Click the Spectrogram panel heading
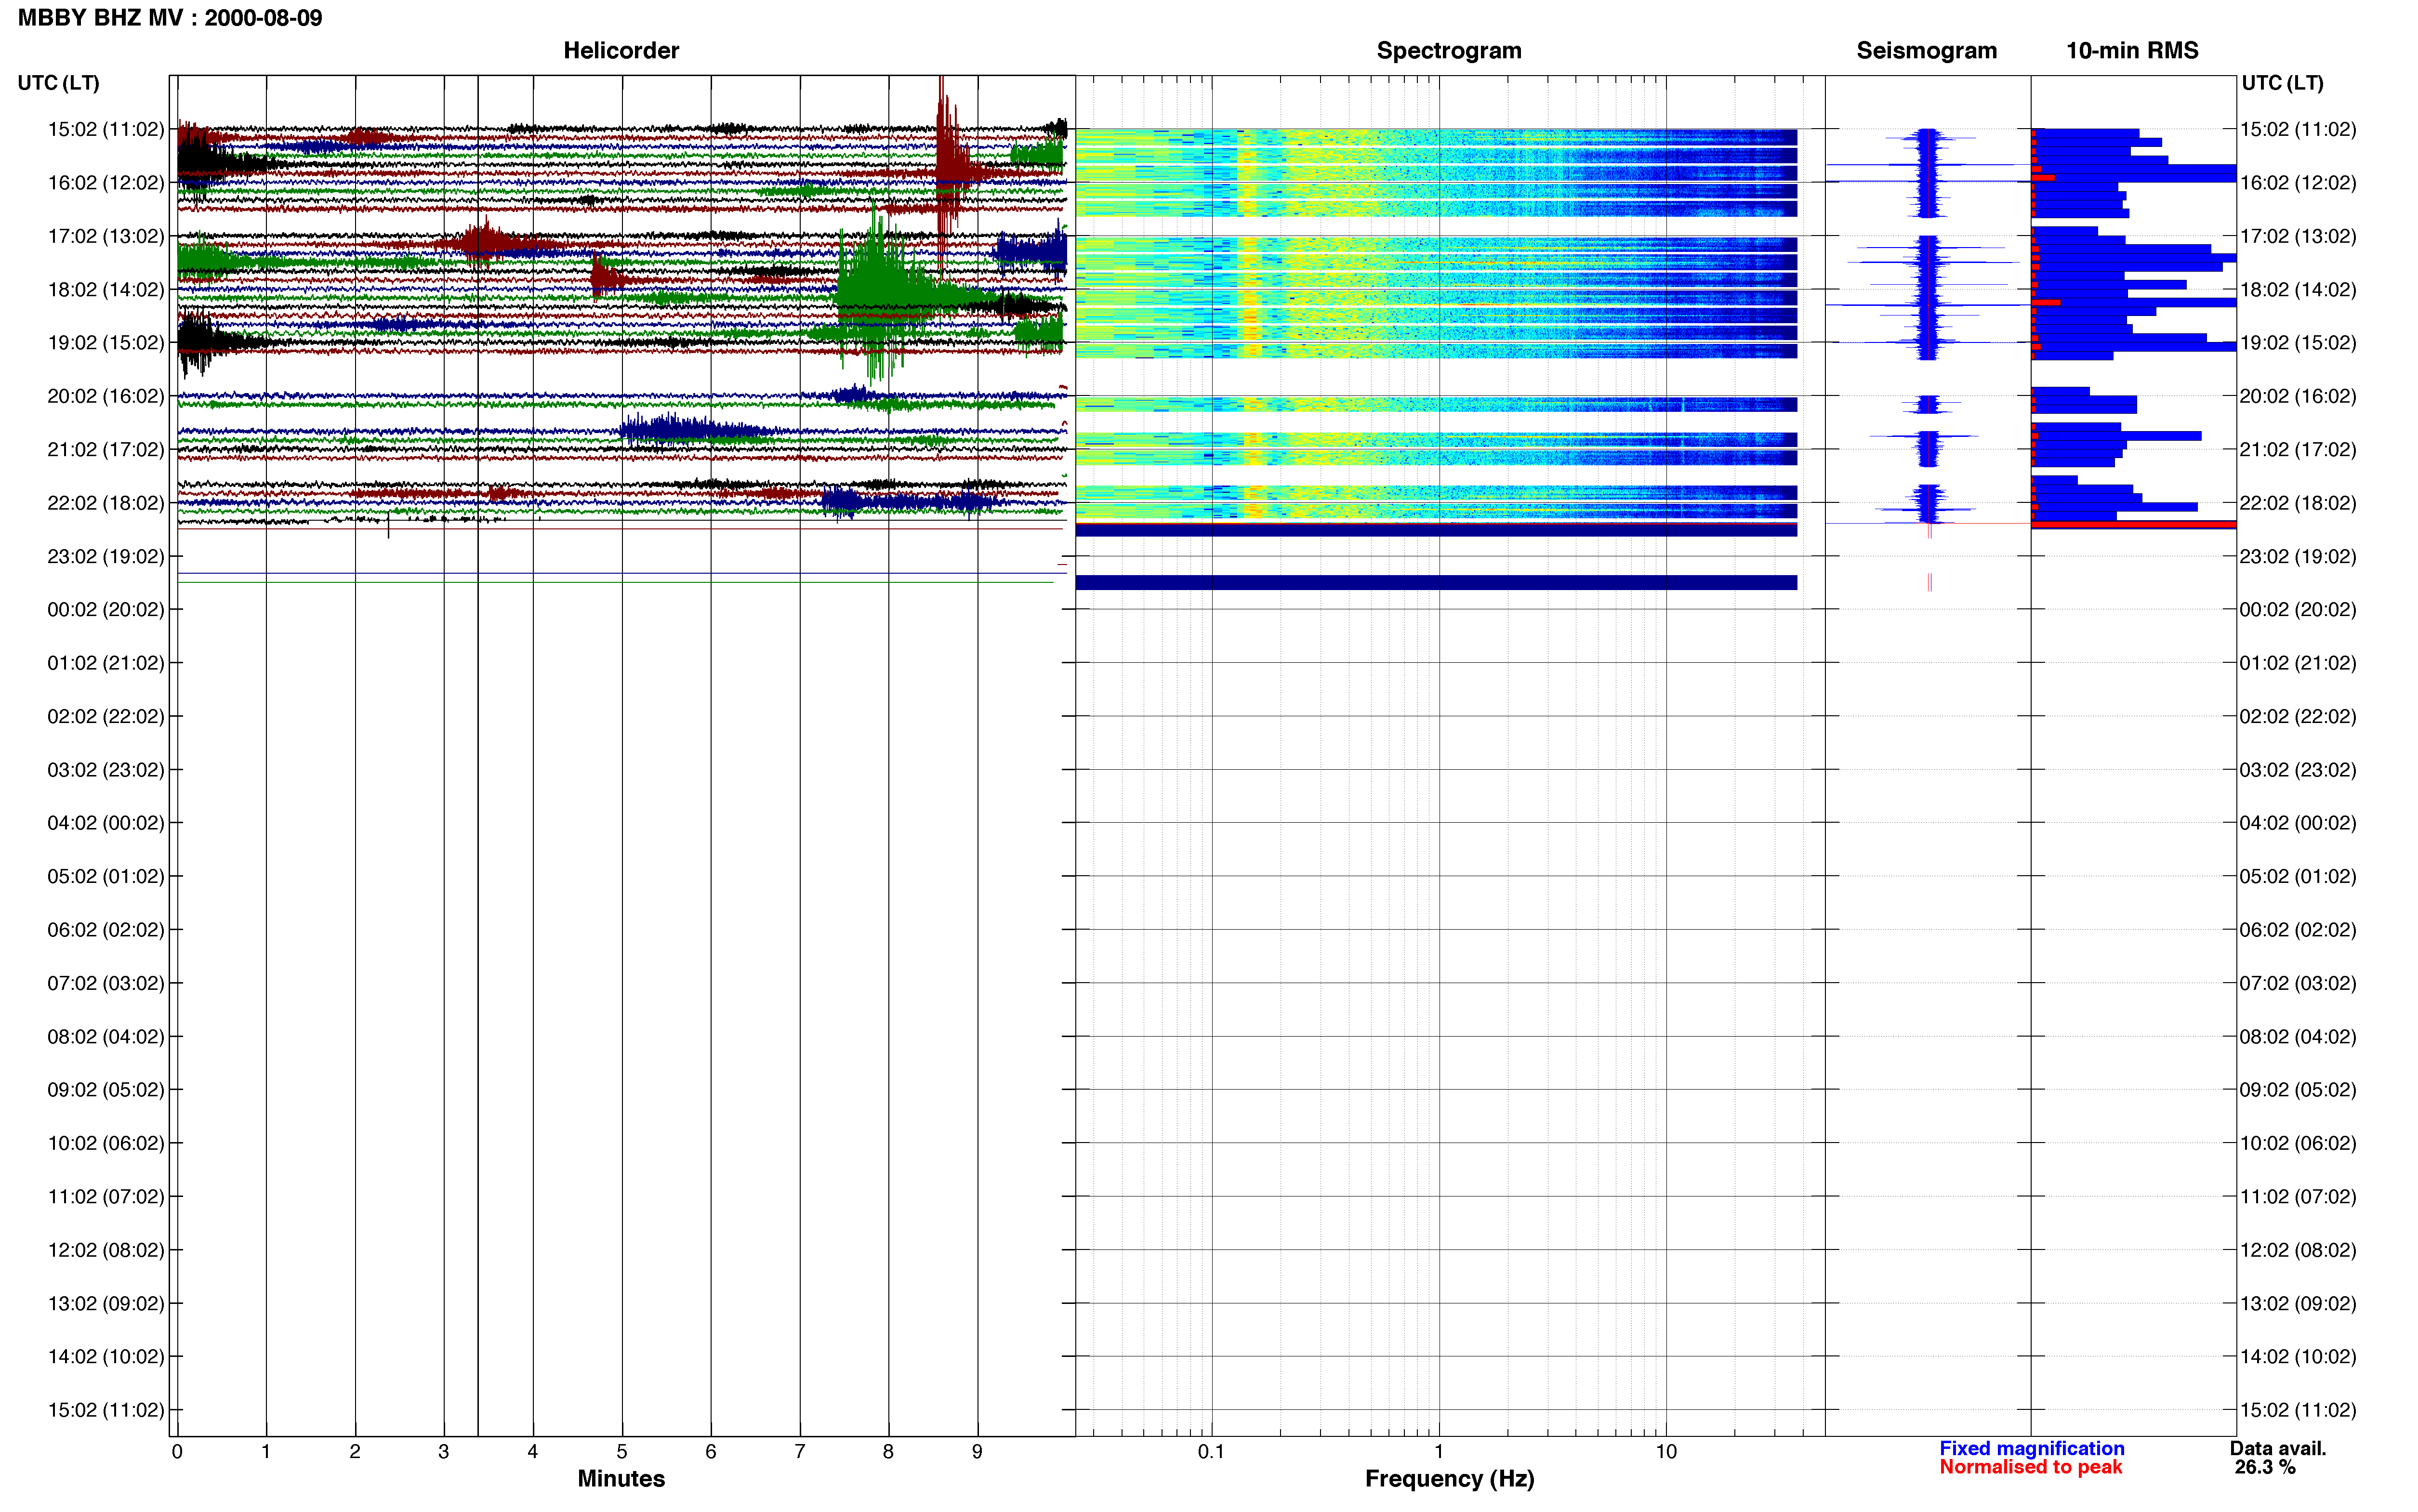 (1449, 50)
